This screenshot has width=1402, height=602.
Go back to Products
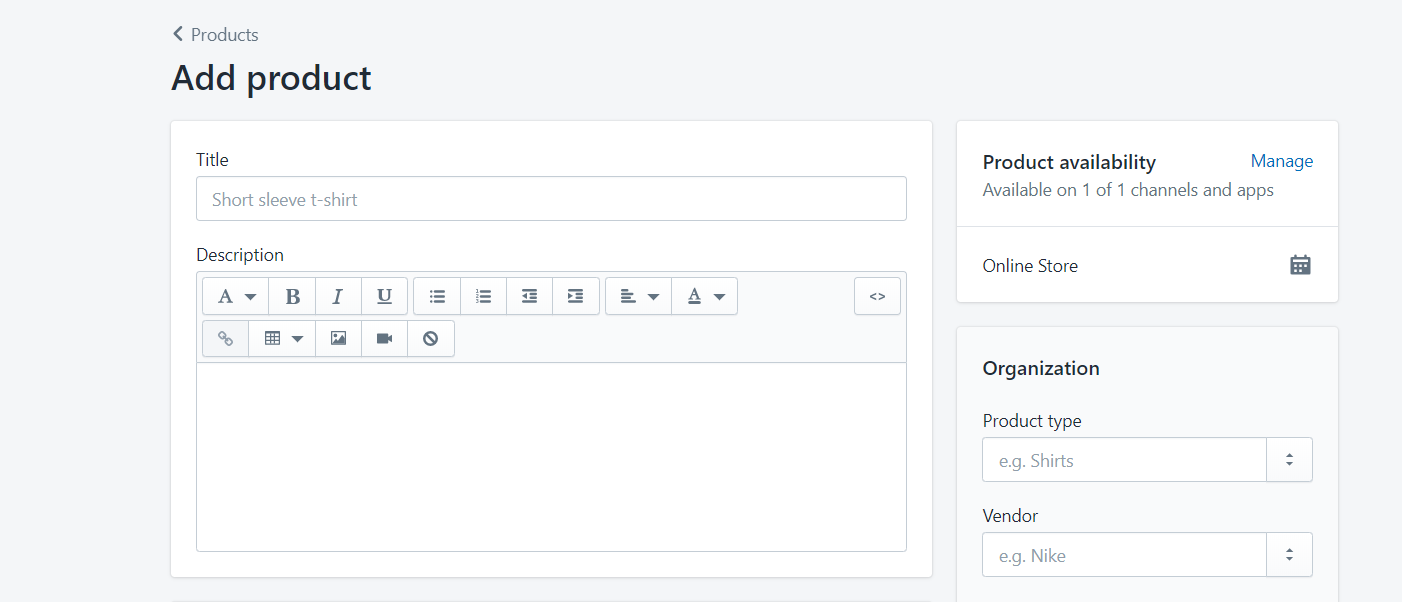215,35
